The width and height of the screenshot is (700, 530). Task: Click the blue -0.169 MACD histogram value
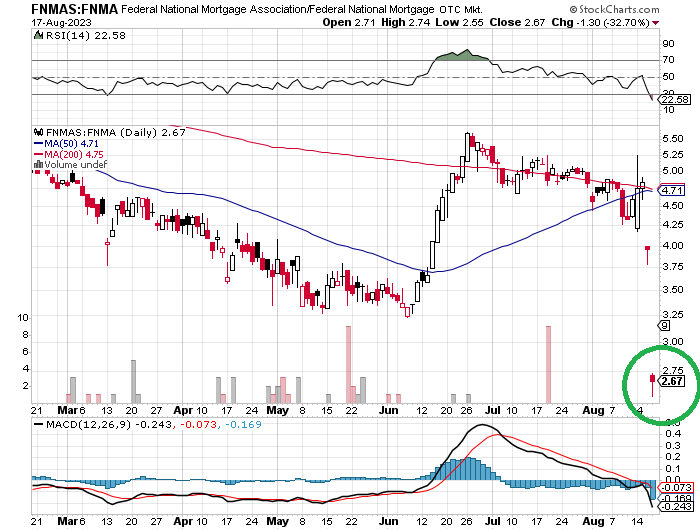243,424
